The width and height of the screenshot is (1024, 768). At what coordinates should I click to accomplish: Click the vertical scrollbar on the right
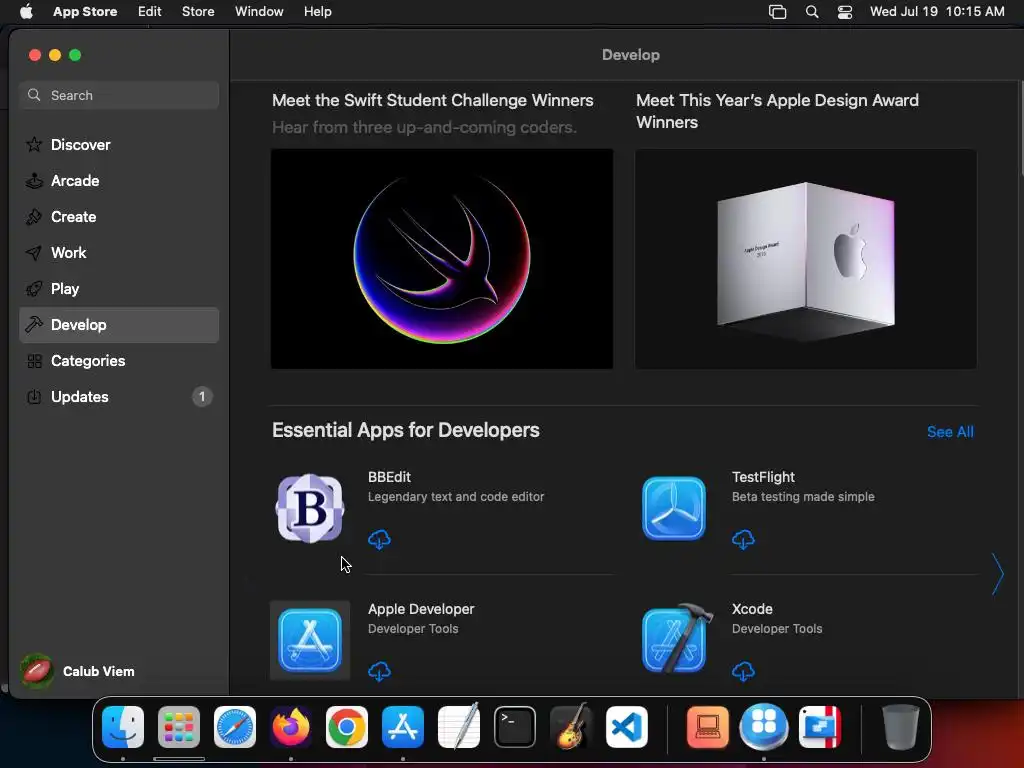(x=1021, y=128)
